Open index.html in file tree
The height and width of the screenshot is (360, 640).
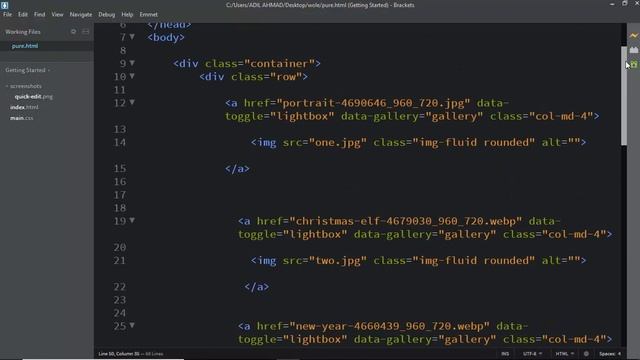(24, 107)
